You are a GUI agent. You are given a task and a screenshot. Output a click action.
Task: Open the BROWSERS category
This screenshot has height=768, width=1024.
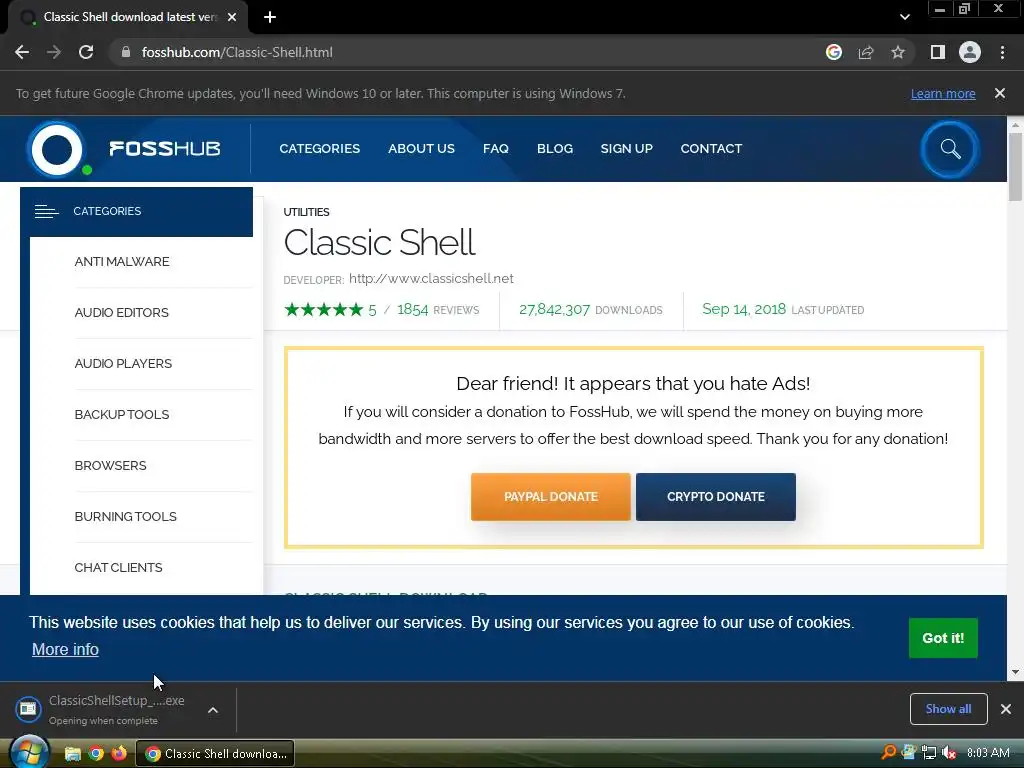[x=110, y=466]
